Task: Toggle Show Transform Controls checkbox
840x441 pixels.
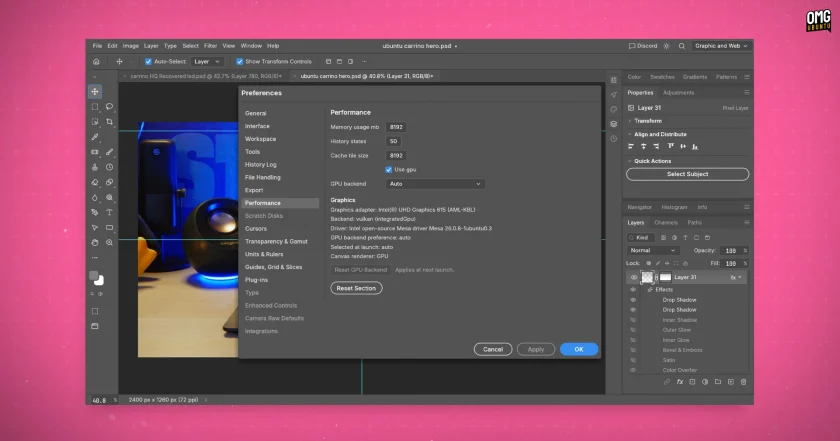Action: [239, 62]
